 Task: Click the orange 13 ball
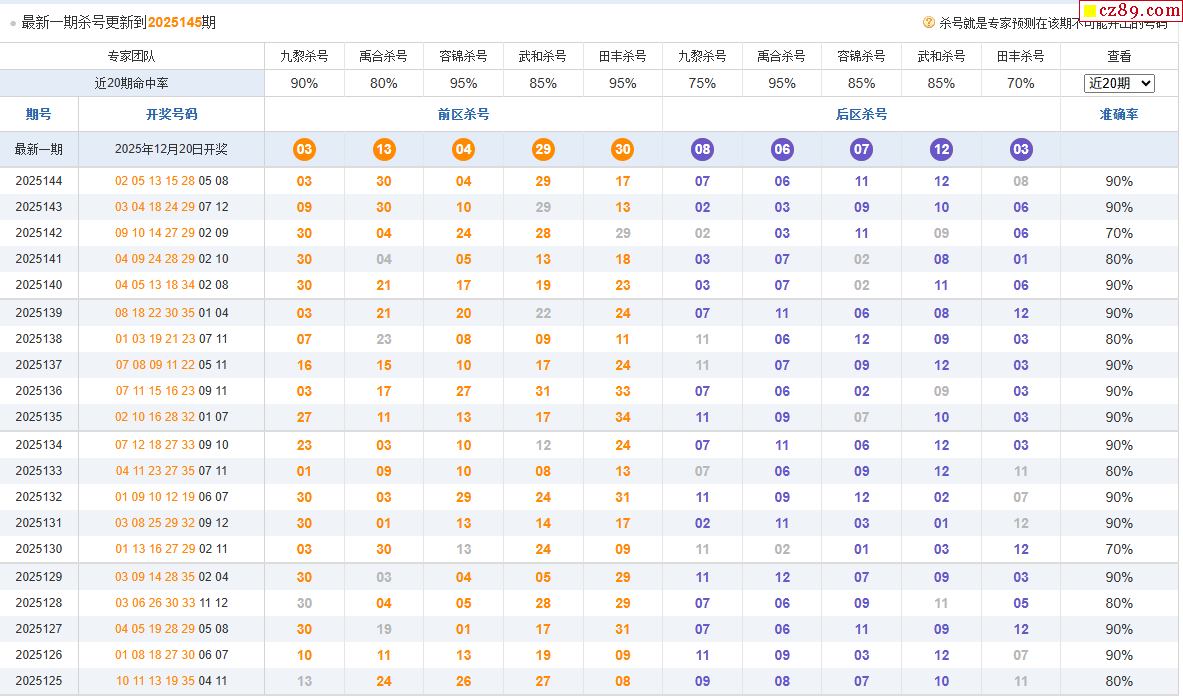pyautogui.click(x=384, y=150)
